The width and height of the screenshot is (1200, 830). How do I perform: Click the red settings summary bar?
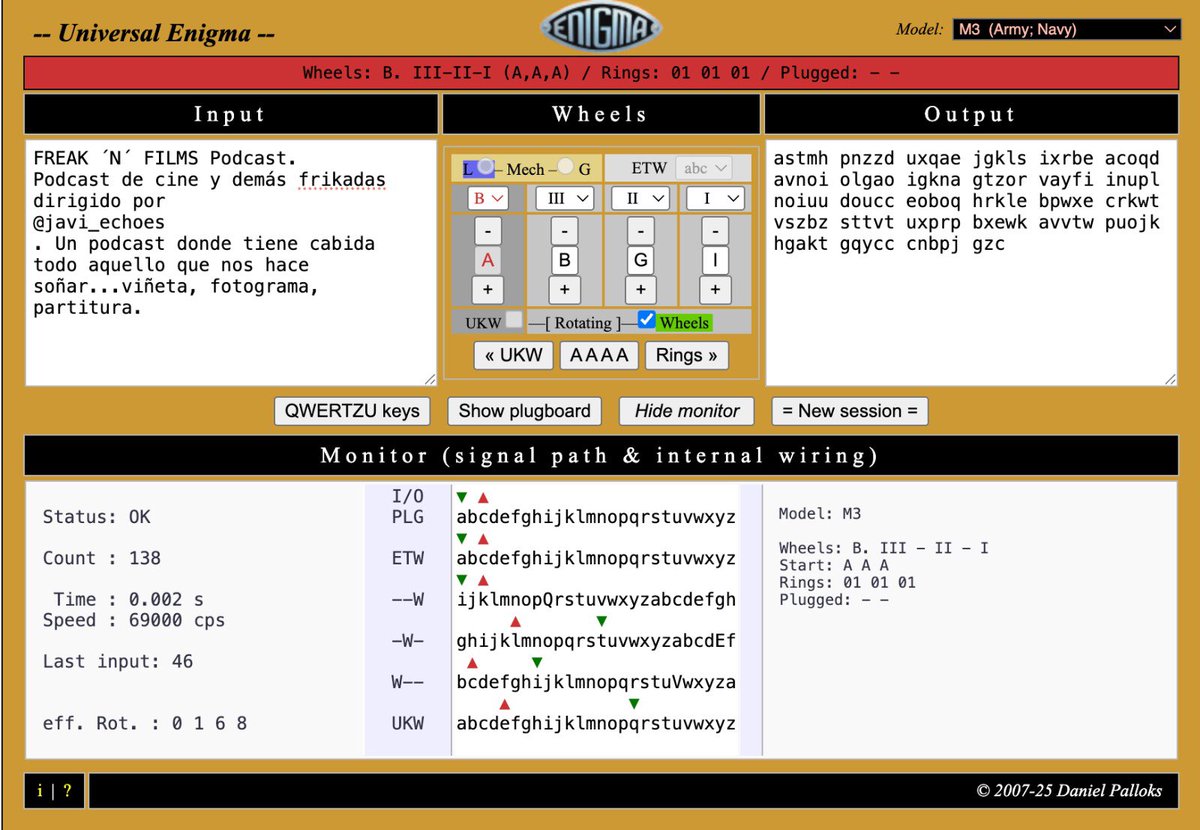tap(601, 73)
